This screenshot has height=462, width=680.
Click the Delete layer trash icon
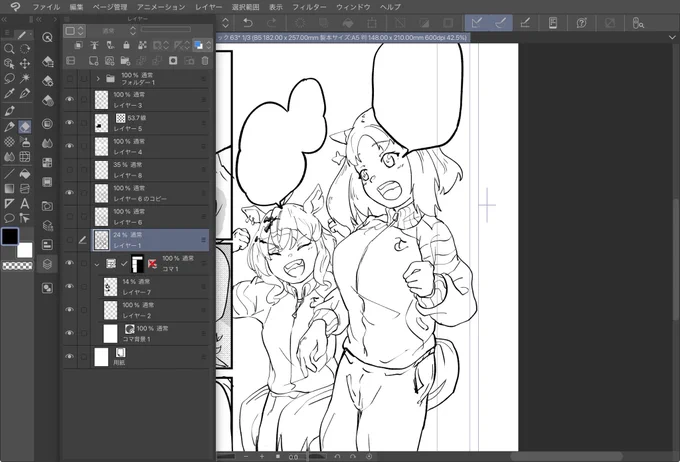[x=205, y=61]
